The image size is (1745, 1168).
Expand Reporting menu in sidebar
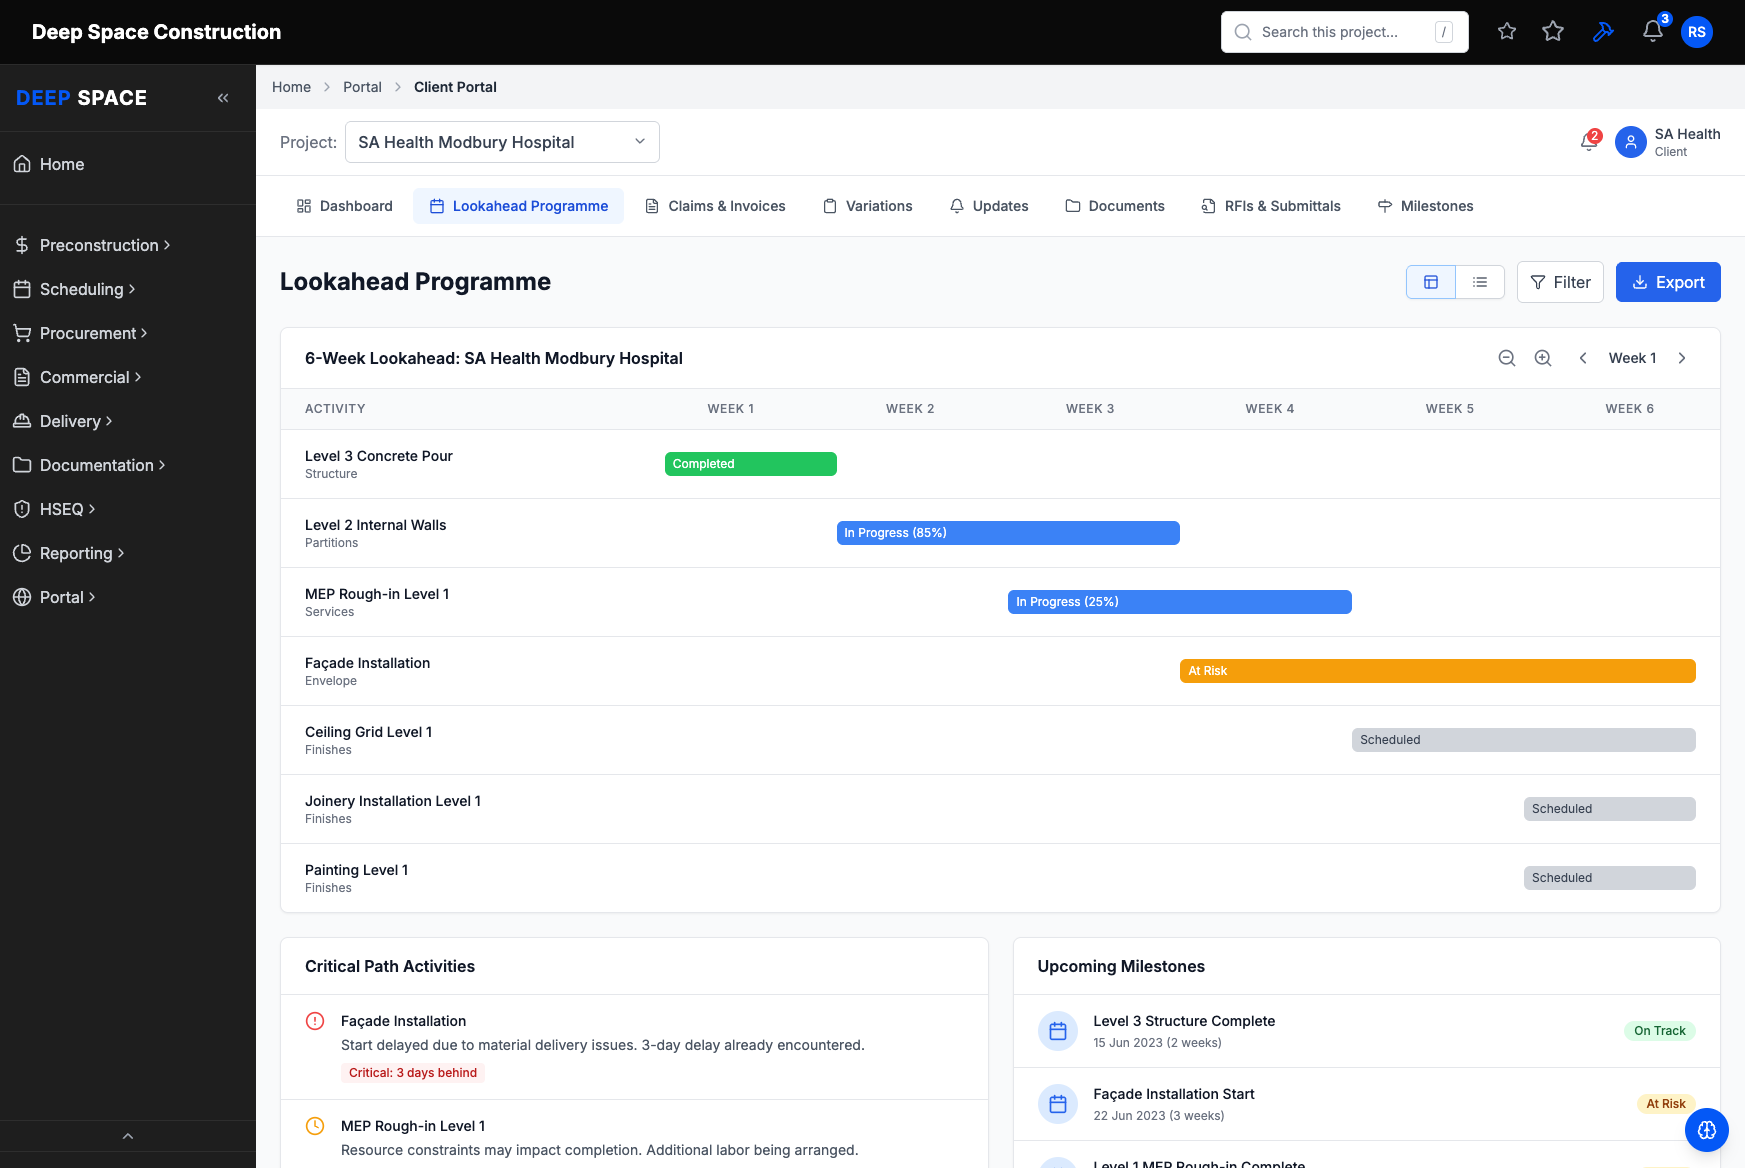pyautogui.click(x=68, y=553)
